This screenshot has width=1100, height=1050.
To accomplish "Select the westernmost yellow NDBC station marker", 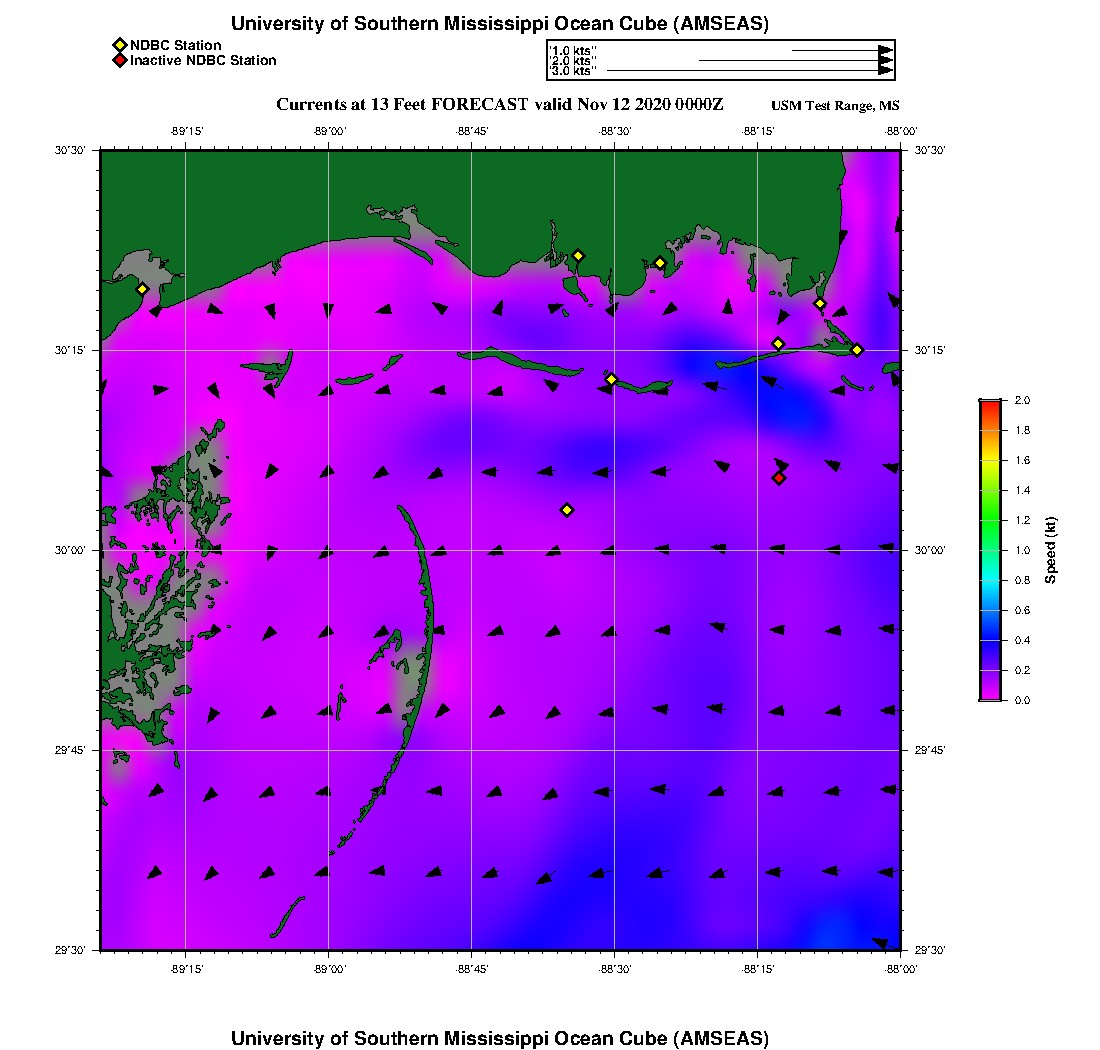I will (x=143, y=289).
